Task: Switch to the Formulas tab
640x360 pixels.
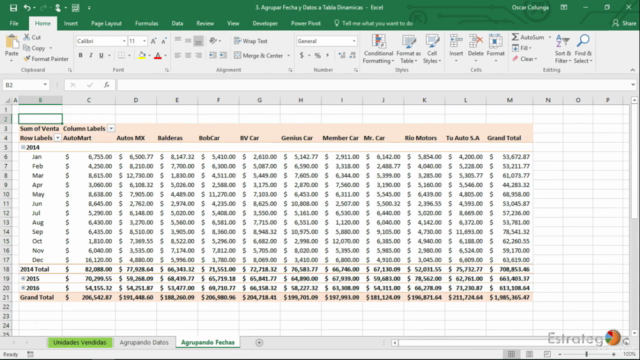Action: pos(147,23)
